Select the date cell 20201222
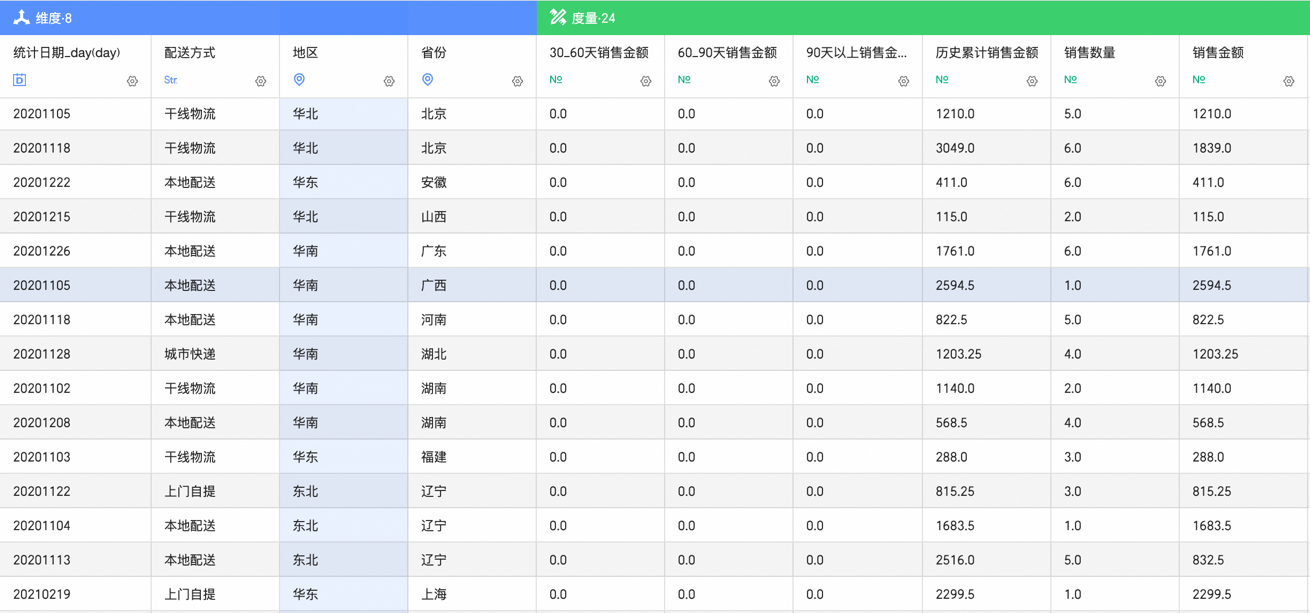 click(75, 183)
